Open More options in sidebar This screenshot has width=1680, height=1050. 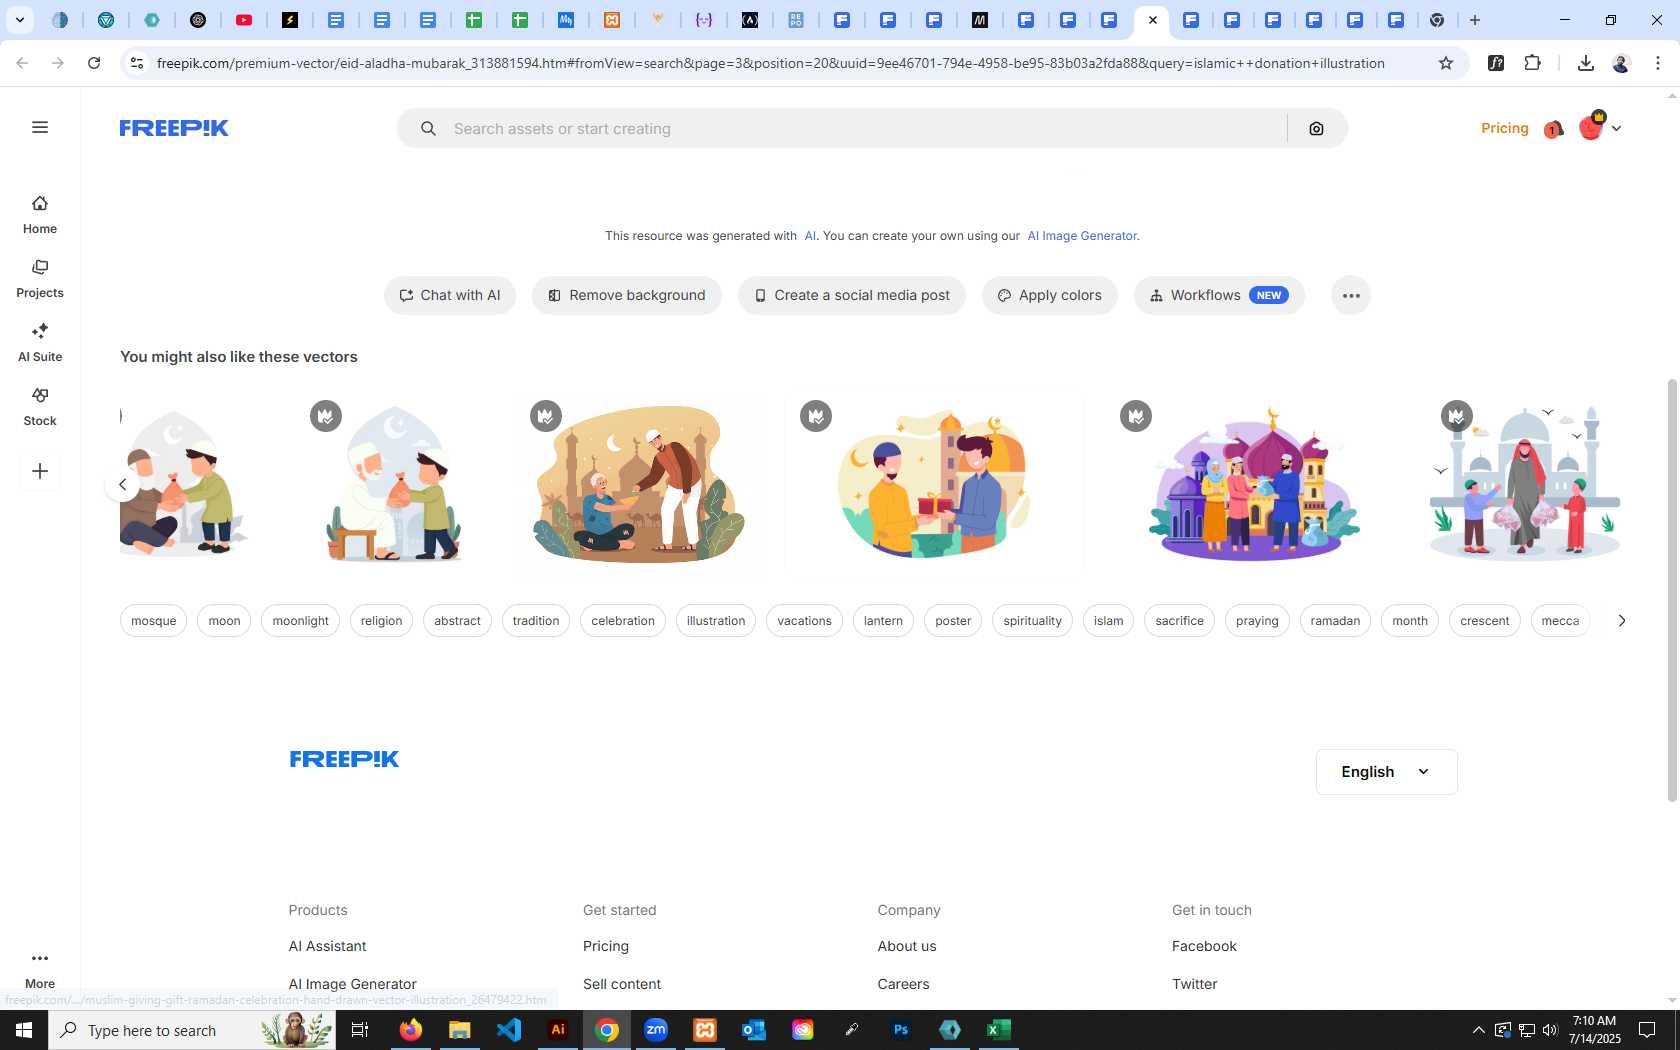pos(40,969)
